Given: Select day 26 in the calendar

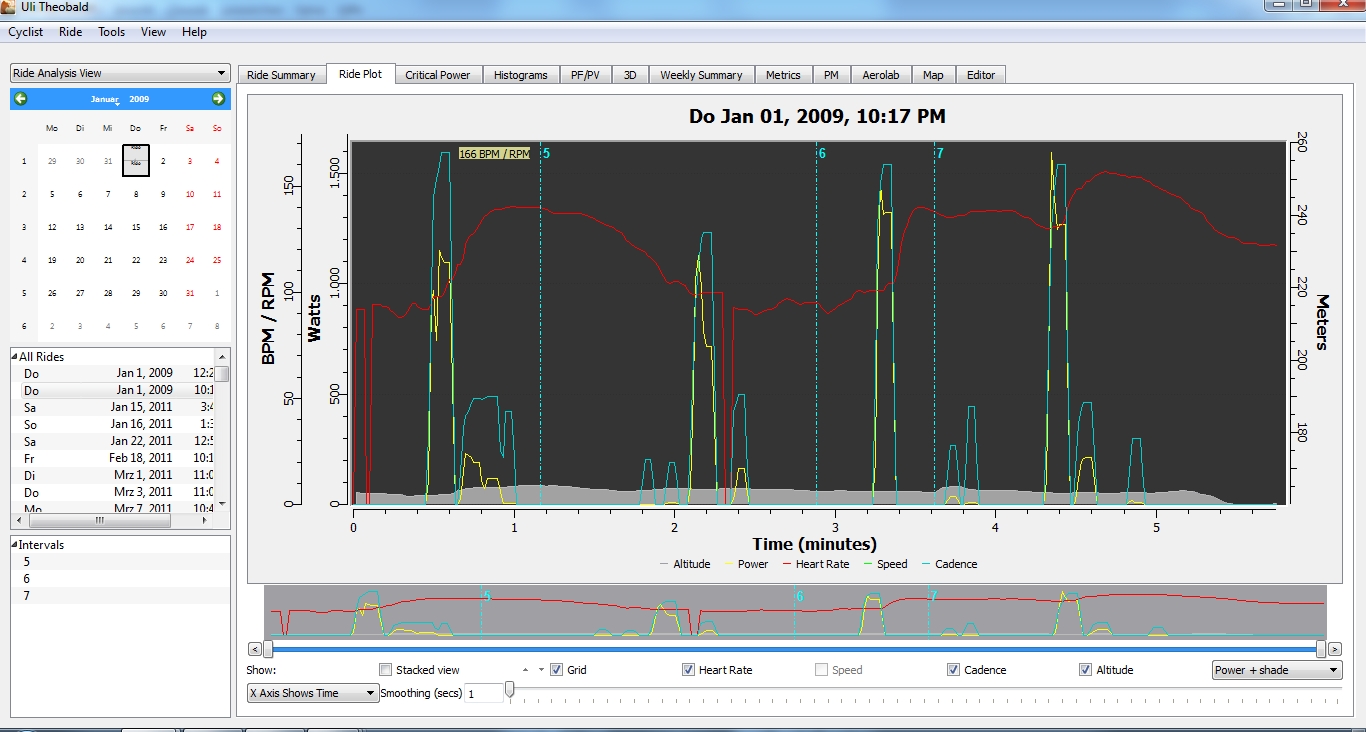Looking at the screenshot, I should pos(52,293).
